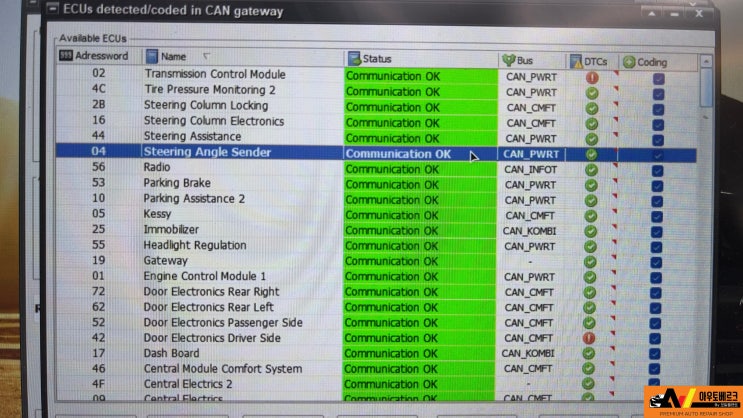Click the Bus column header icon
This screenshot has width=743, height=418.
[x=508, y=60]
